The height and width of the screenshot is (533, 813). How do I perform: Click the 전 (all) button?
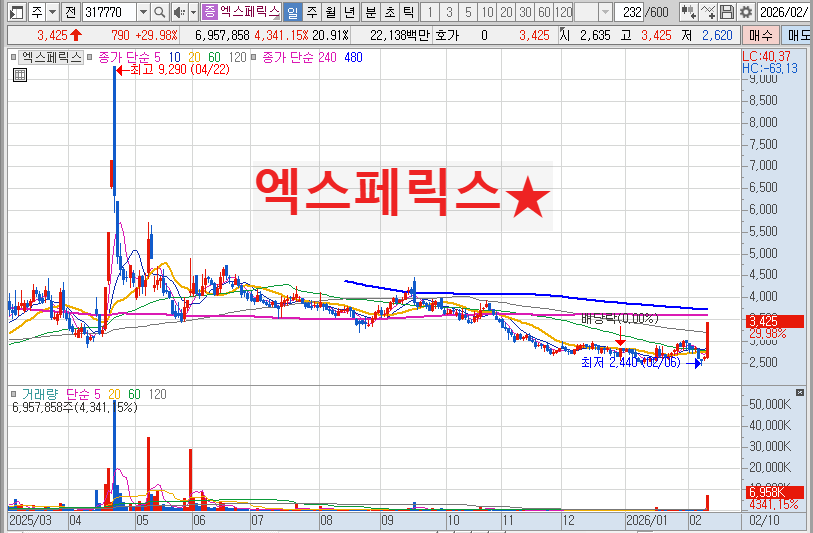coord(71,12)
